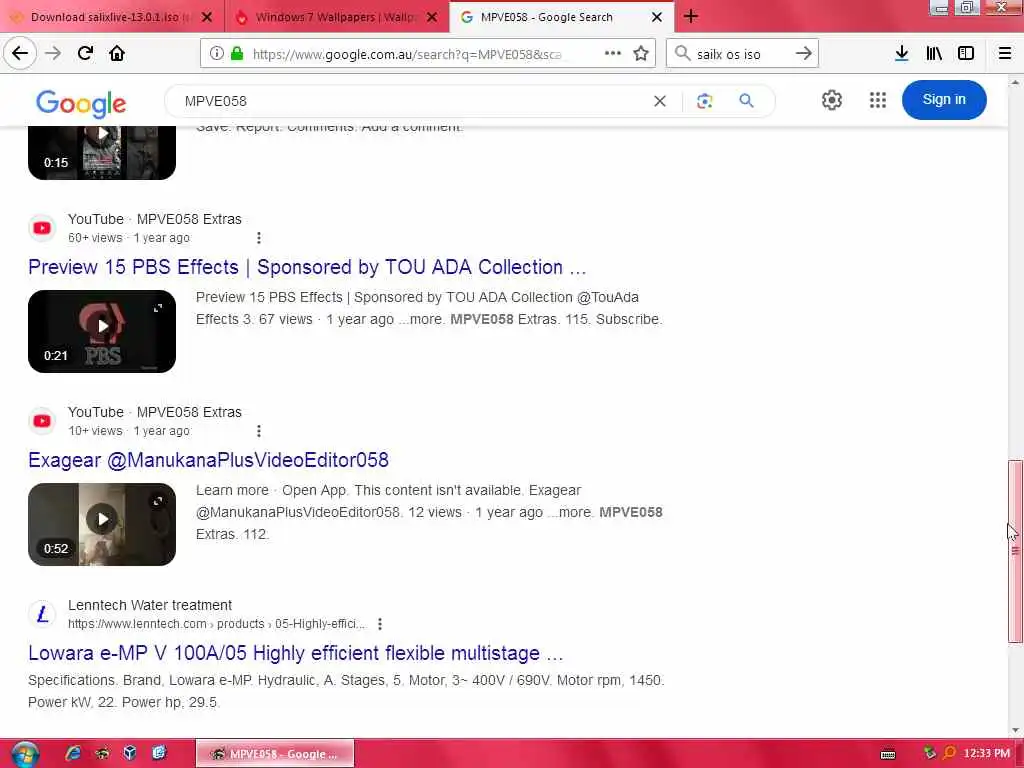Reload the current page
This screenshot has height=768, width=1024.
(85, 53)
